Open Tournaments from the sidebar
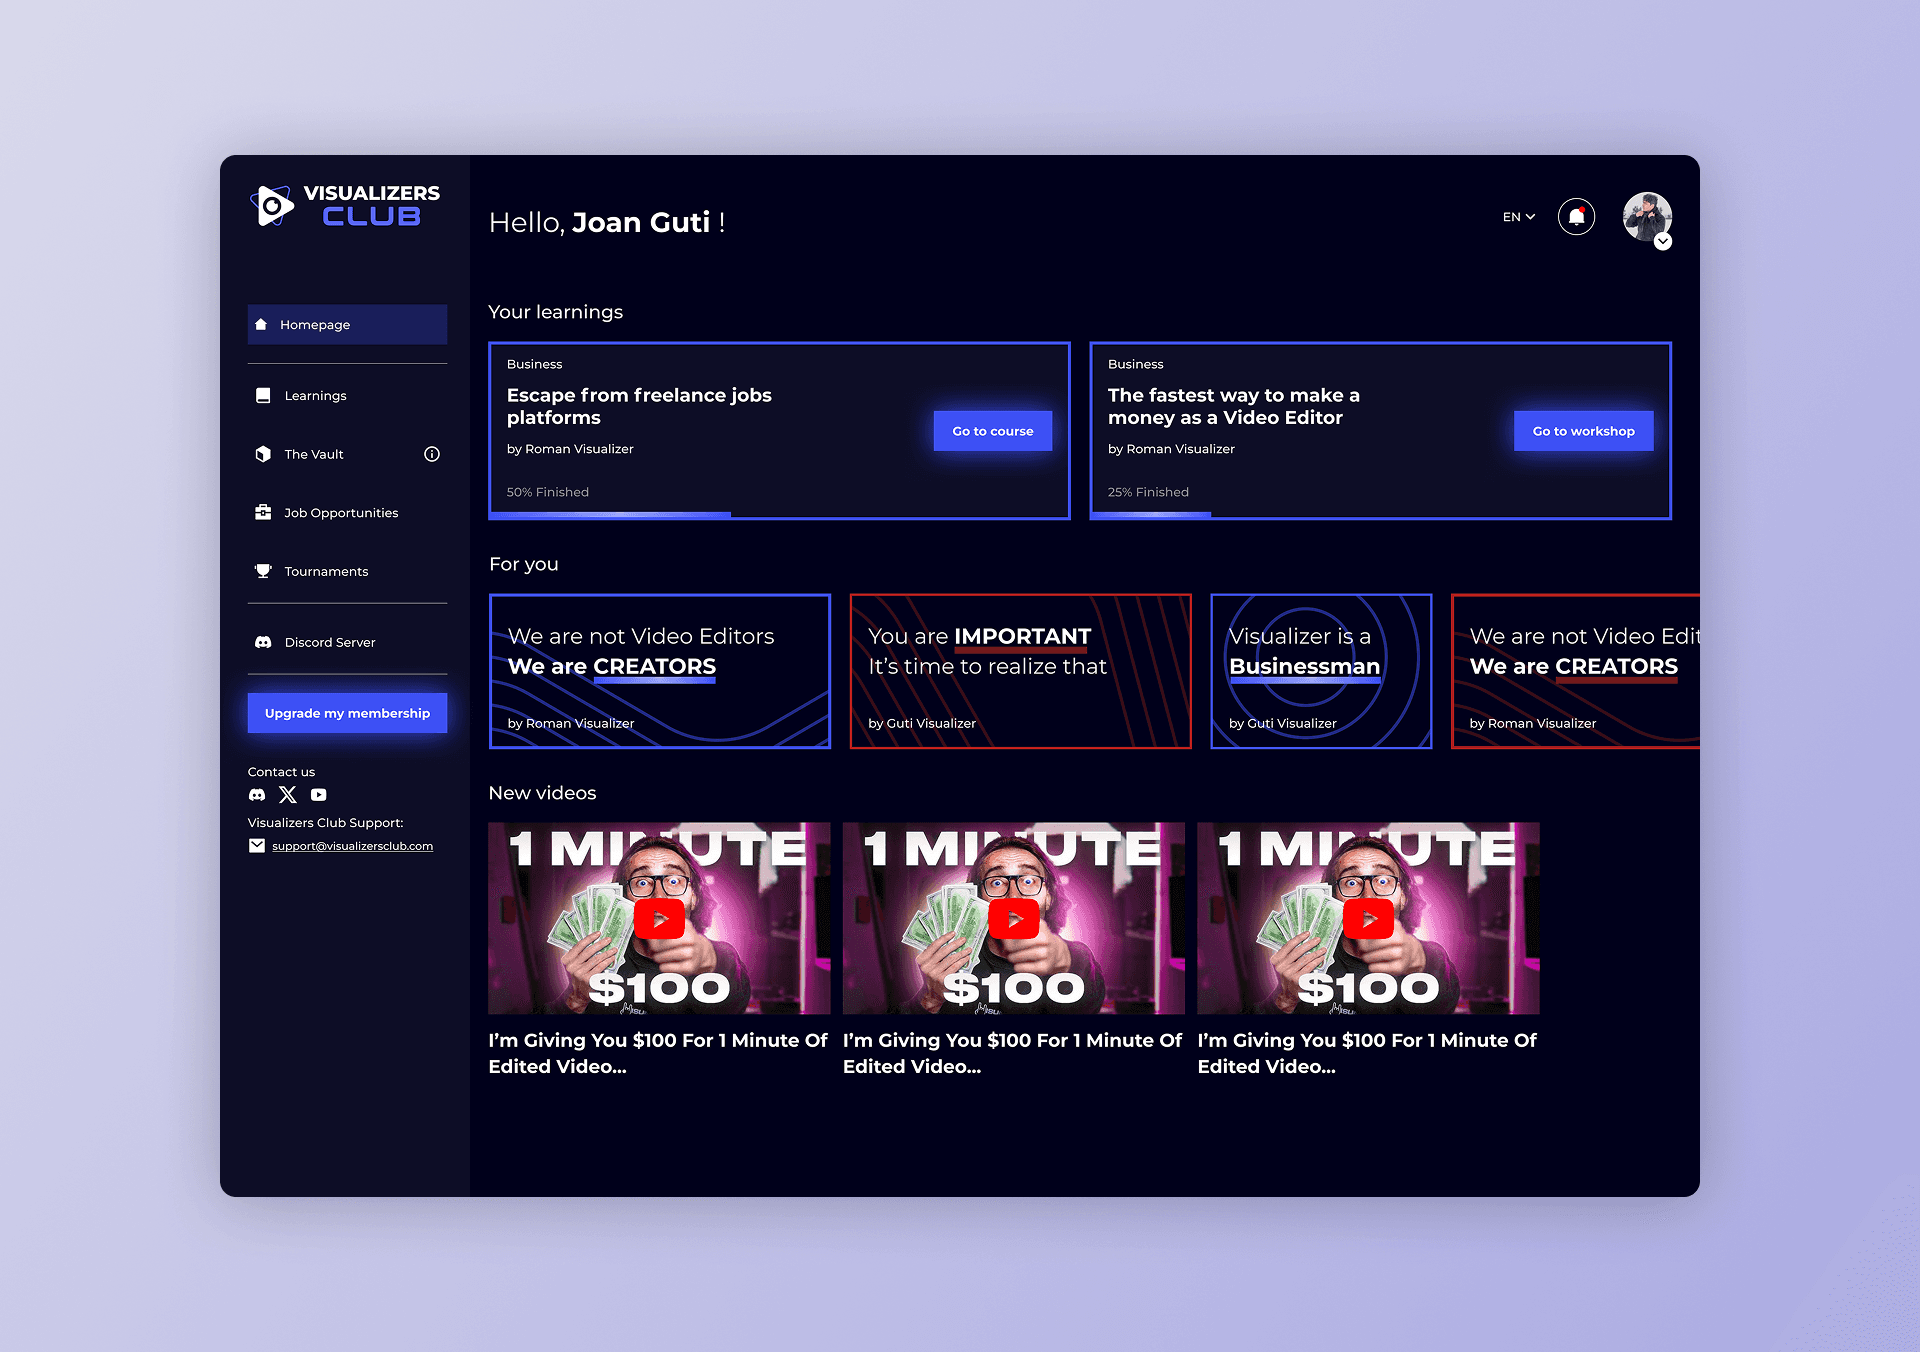 click(x=326, y=572)
